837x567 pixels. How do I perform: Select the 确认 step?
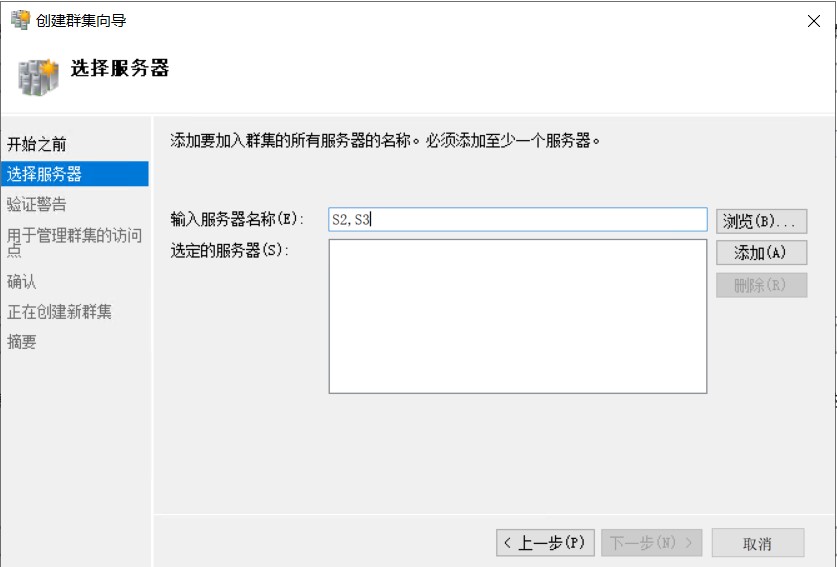pyautogui.click(x=21, y=281)
